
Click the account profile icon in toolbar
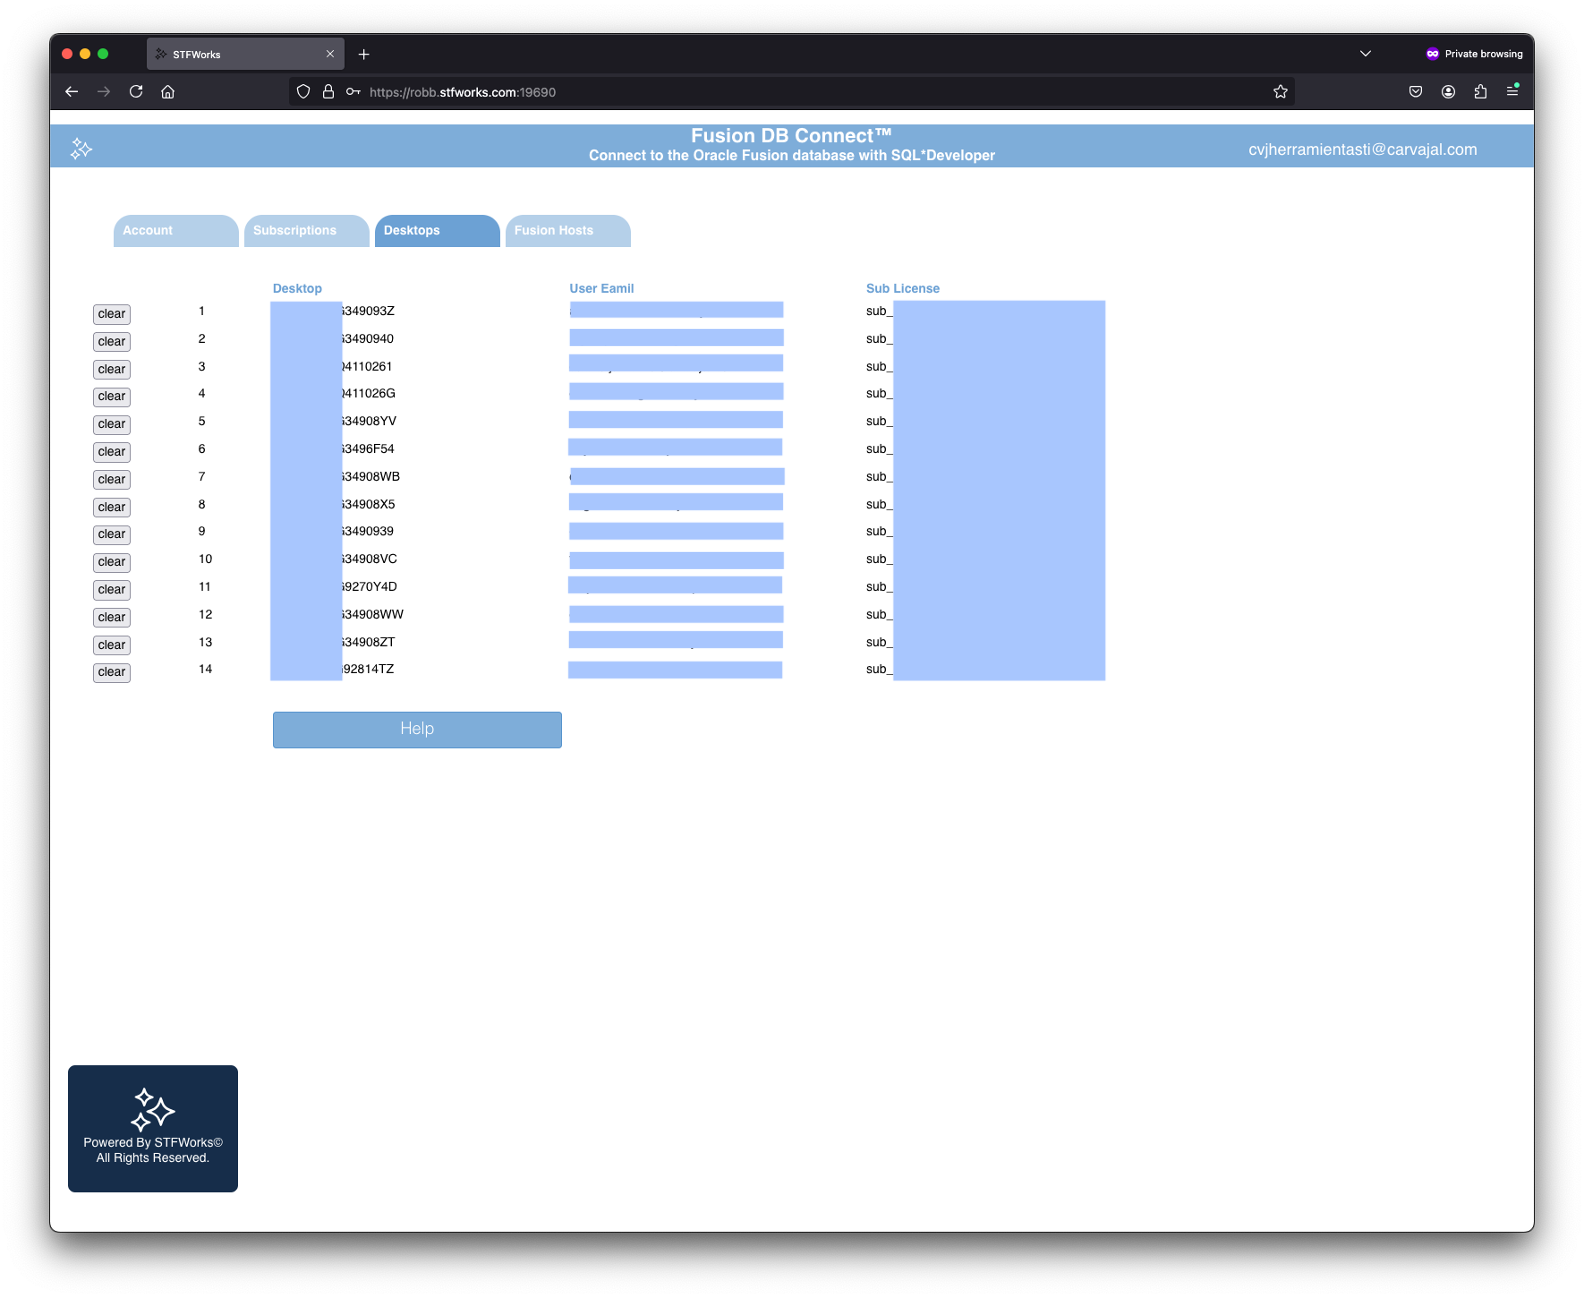tap(1448, 92)
